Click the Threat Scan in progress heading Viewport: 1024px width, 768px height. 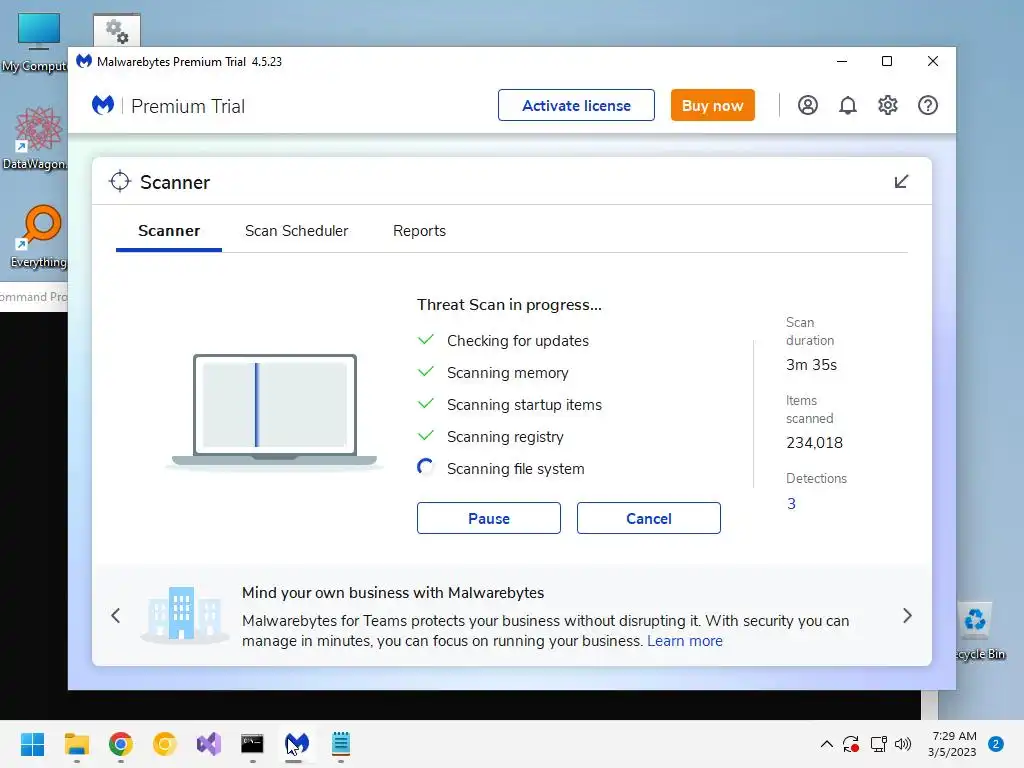point(509,305)
